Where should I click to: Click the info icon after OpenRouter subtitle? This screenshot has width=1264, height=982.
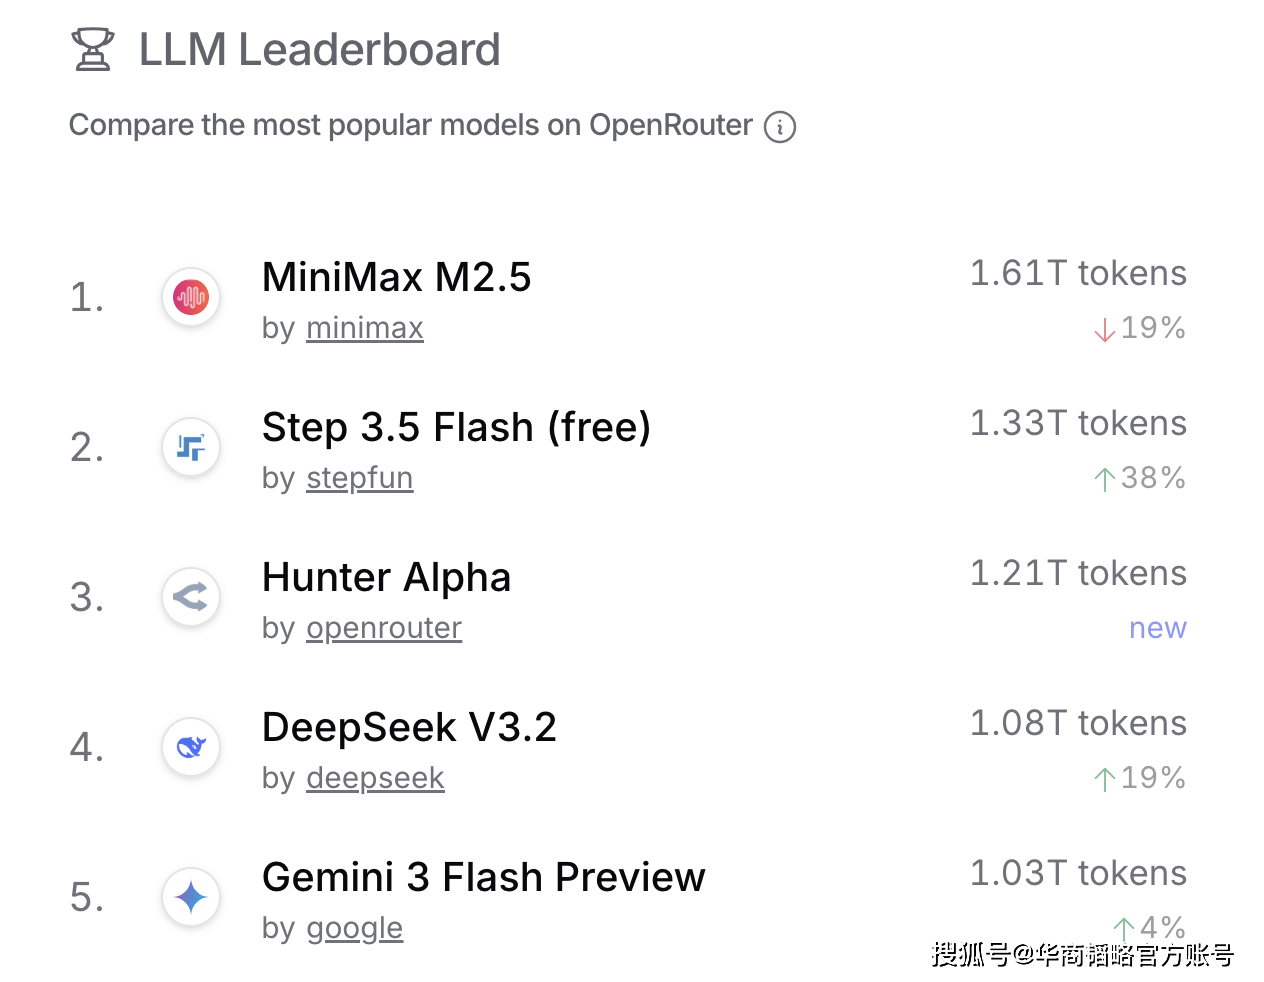[x=780, y=127]
